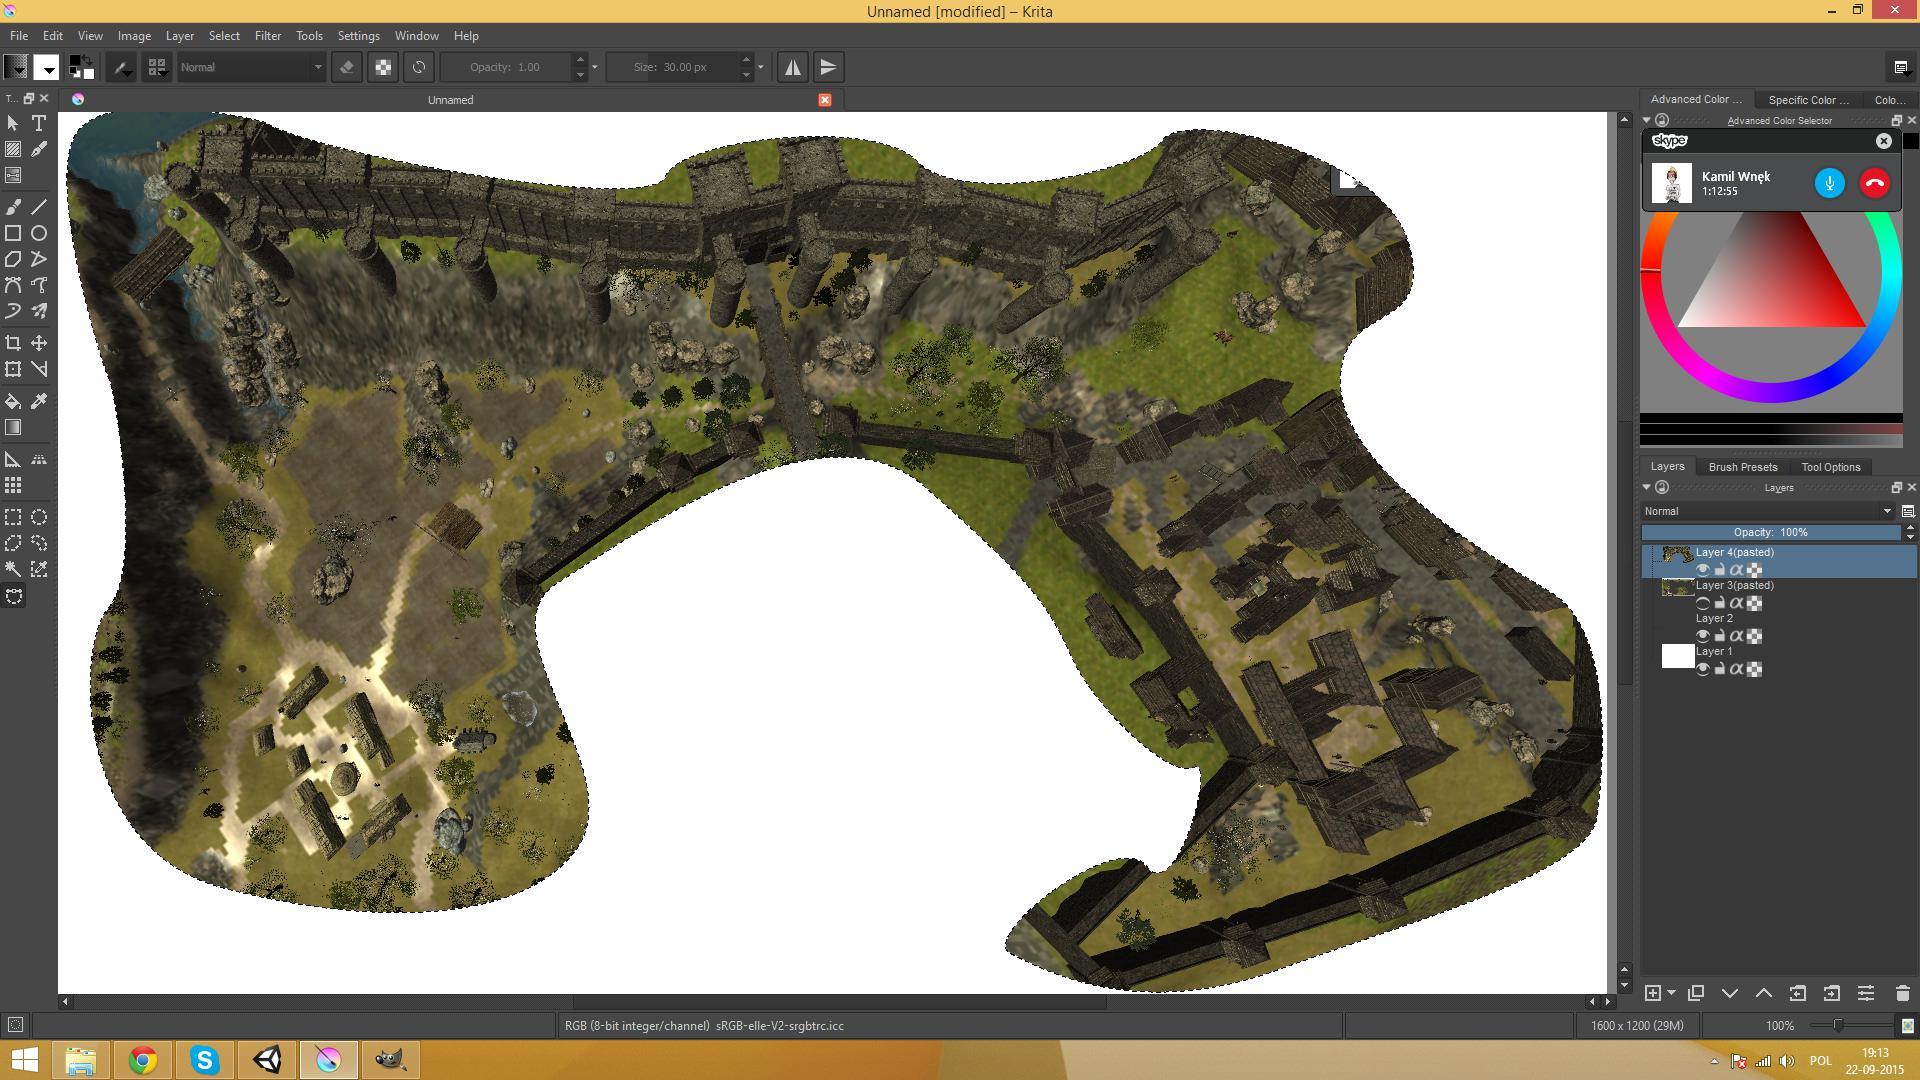Select the Freehand Brush tool
Viewport: 1920px width, 1080px height.
point(13,207)
